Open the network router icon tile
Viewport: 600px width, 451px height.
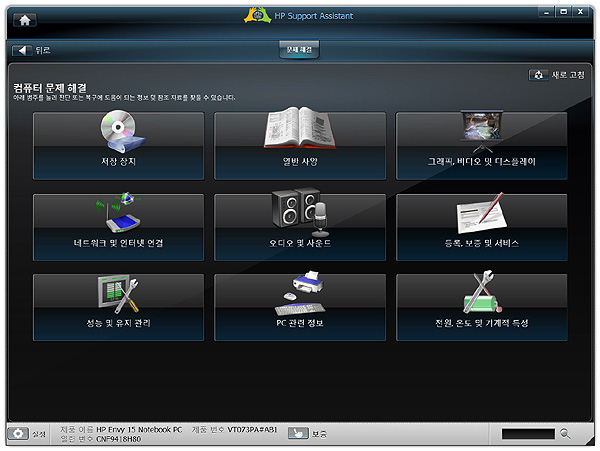[118, 213]
